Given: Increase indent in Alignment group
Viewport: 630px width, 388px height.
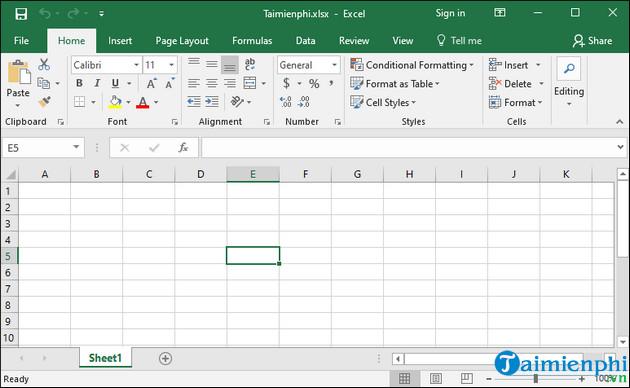Looking at the screenshot, I should coord(212,102).
